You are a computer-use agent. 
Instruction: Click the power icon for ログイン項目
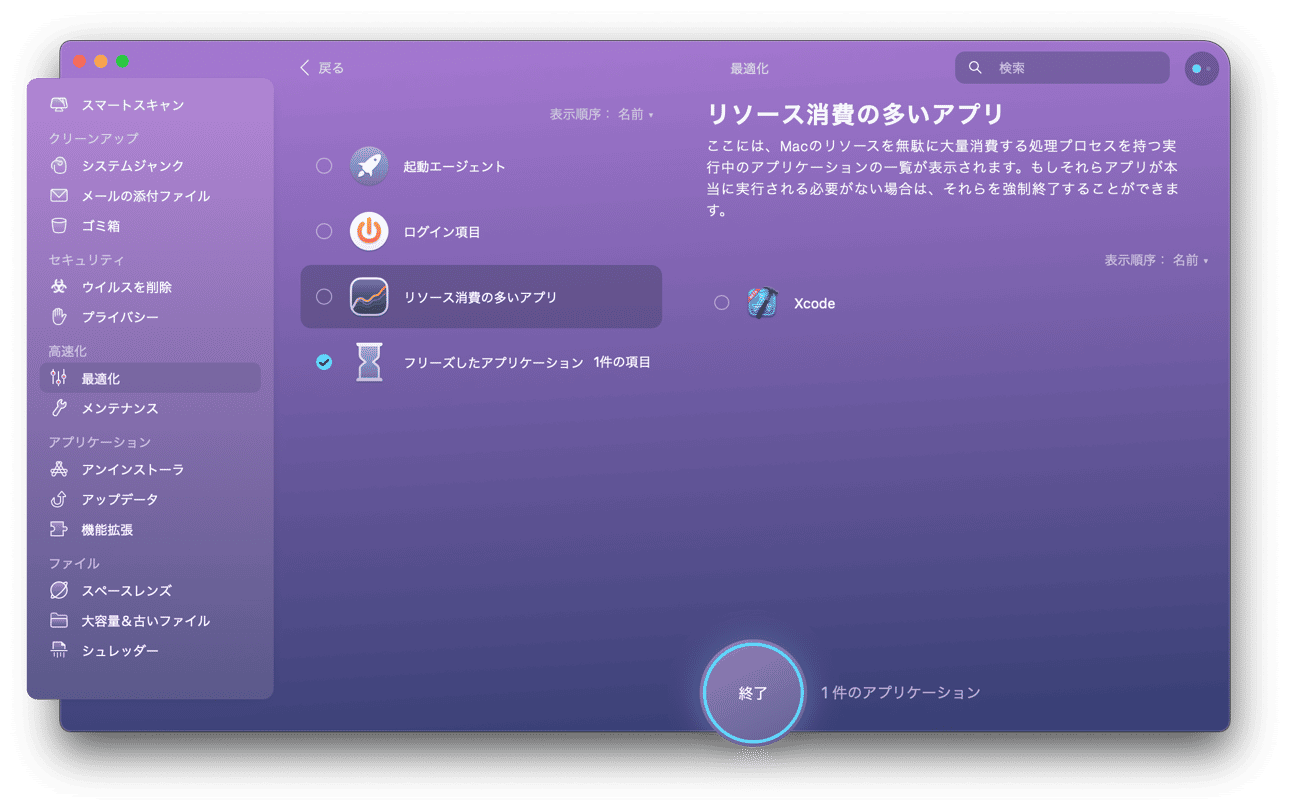(369, 231)
